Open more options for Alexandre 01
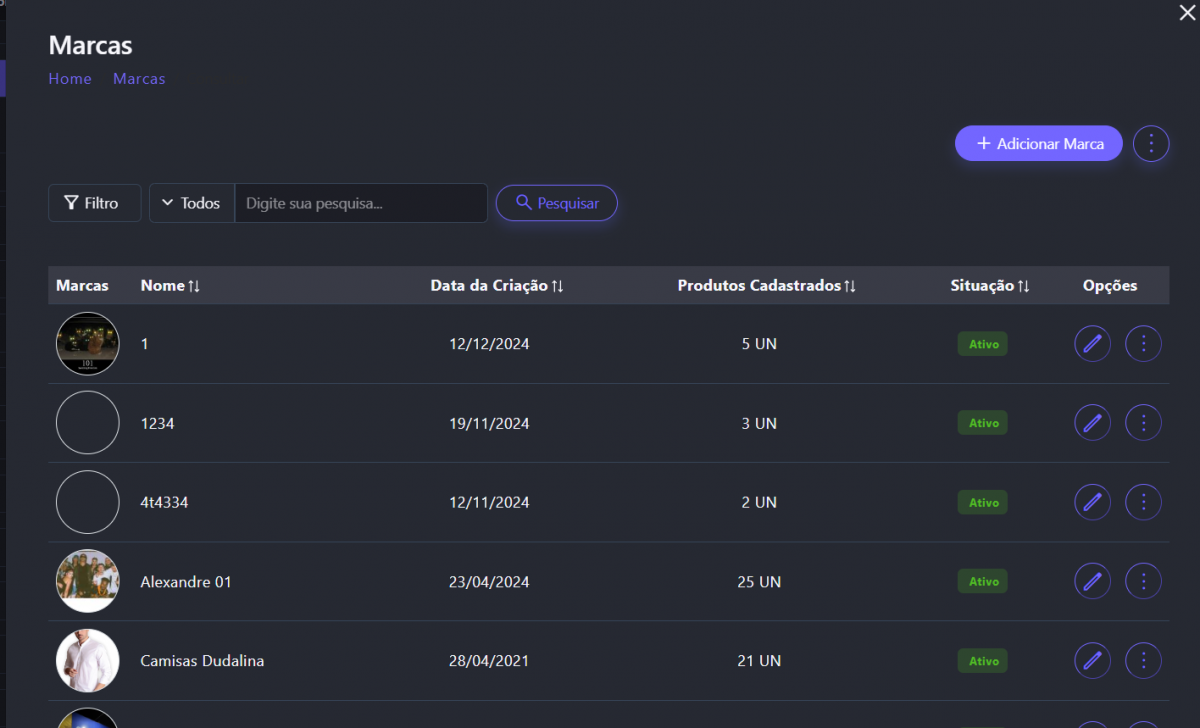 click(1143, 581)
